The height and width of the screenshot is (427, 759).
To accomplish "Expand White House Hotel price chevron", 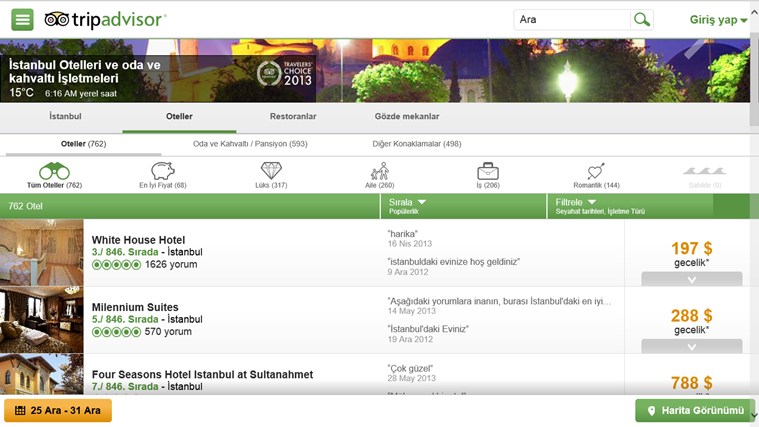I will [x=692, y=279].
